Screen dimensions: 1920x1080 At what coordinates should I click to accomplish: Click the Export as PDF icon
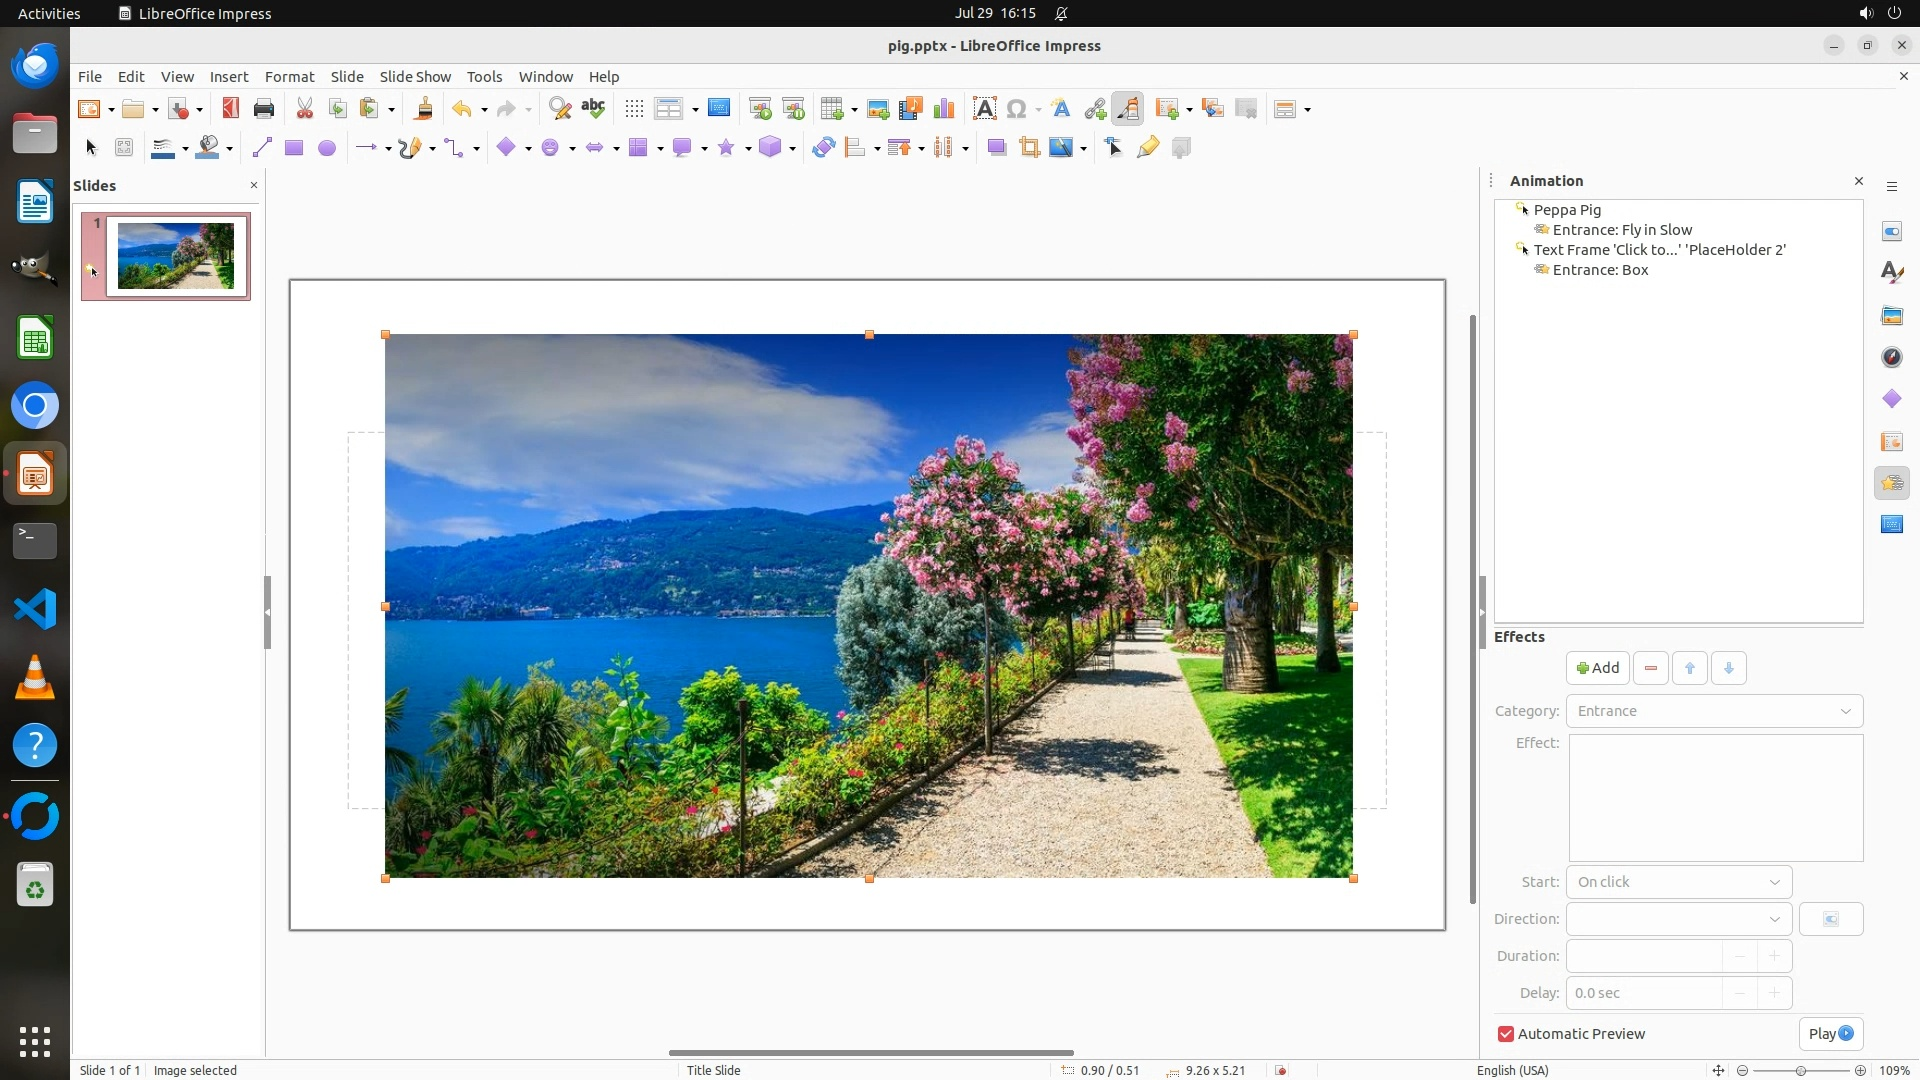click(231, 109)
